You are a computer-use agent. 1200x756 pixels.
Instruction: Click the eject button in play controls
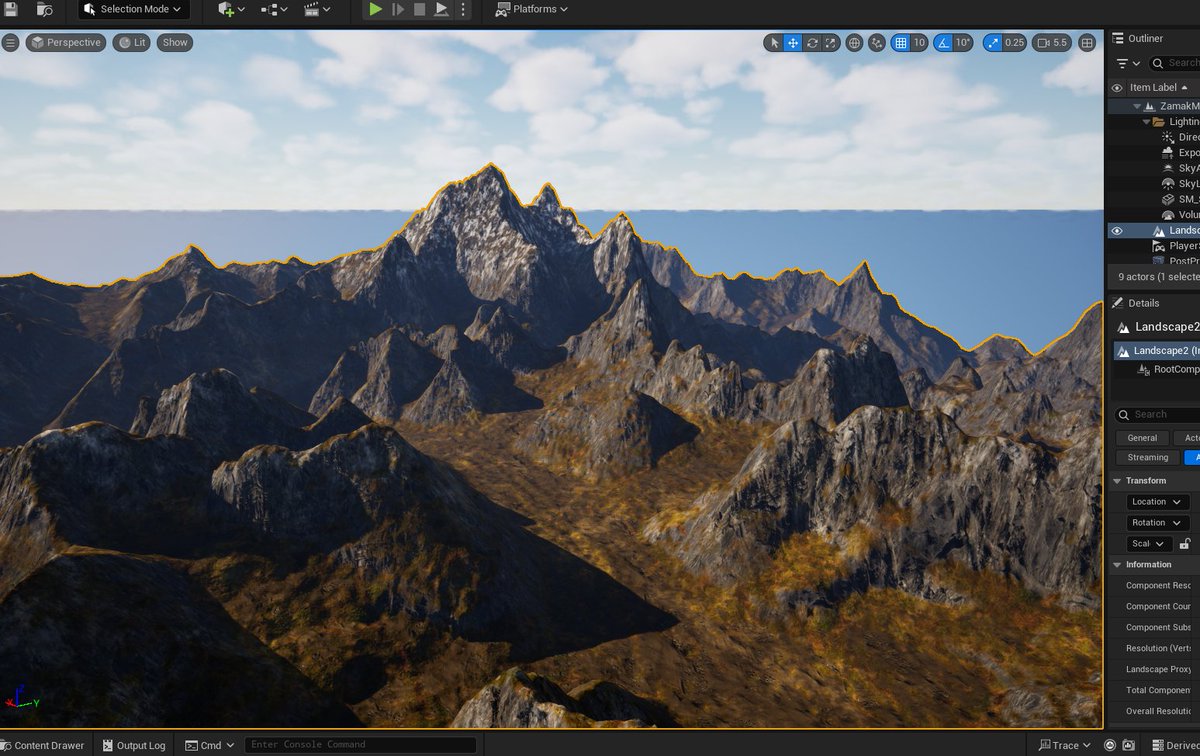(x=441, y=9)
